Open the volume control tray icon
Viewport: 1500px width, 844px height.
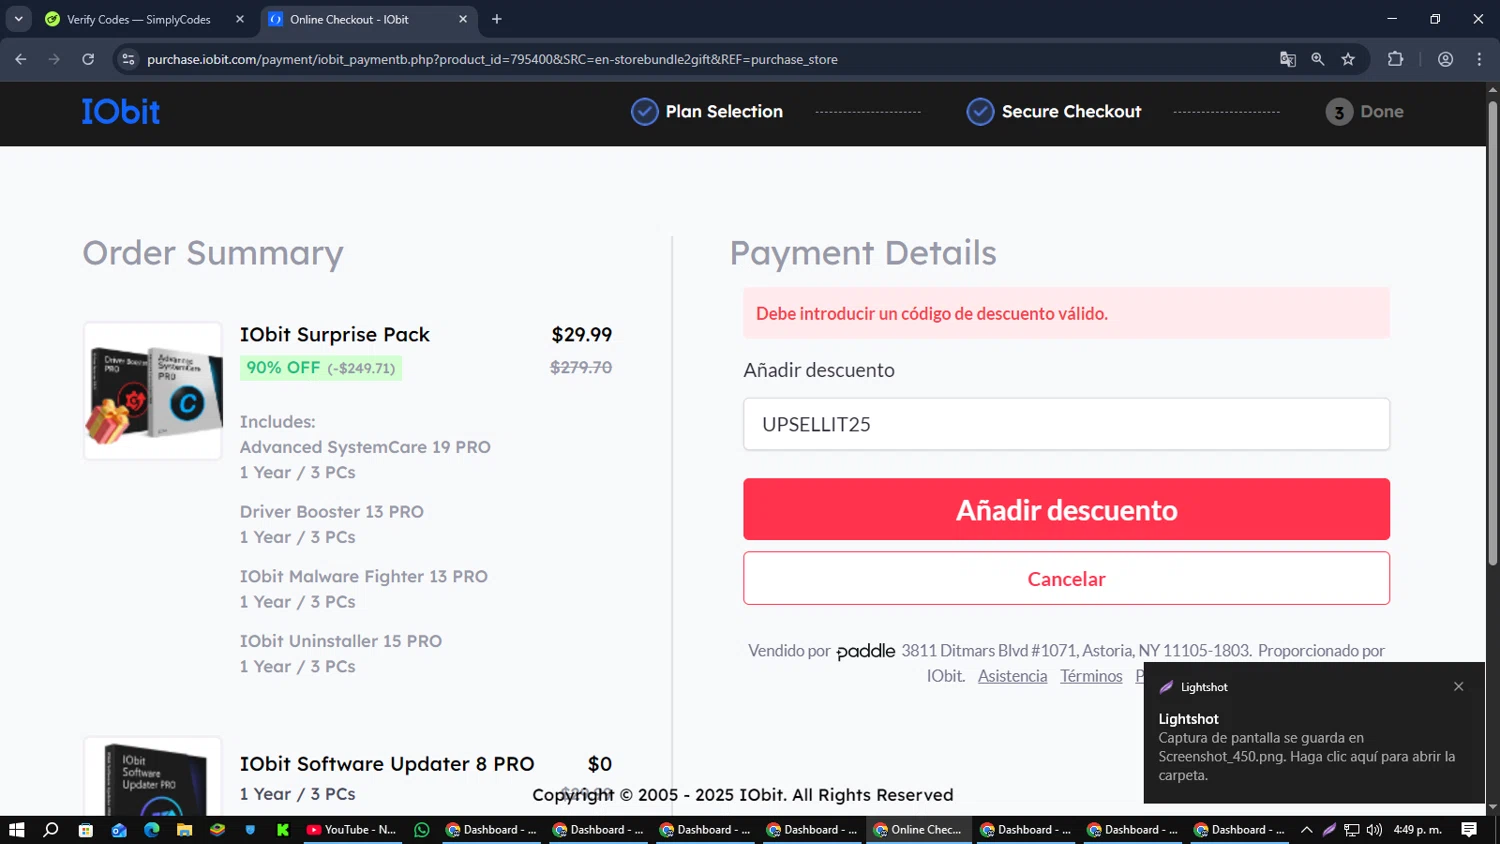pos(1374,830)
